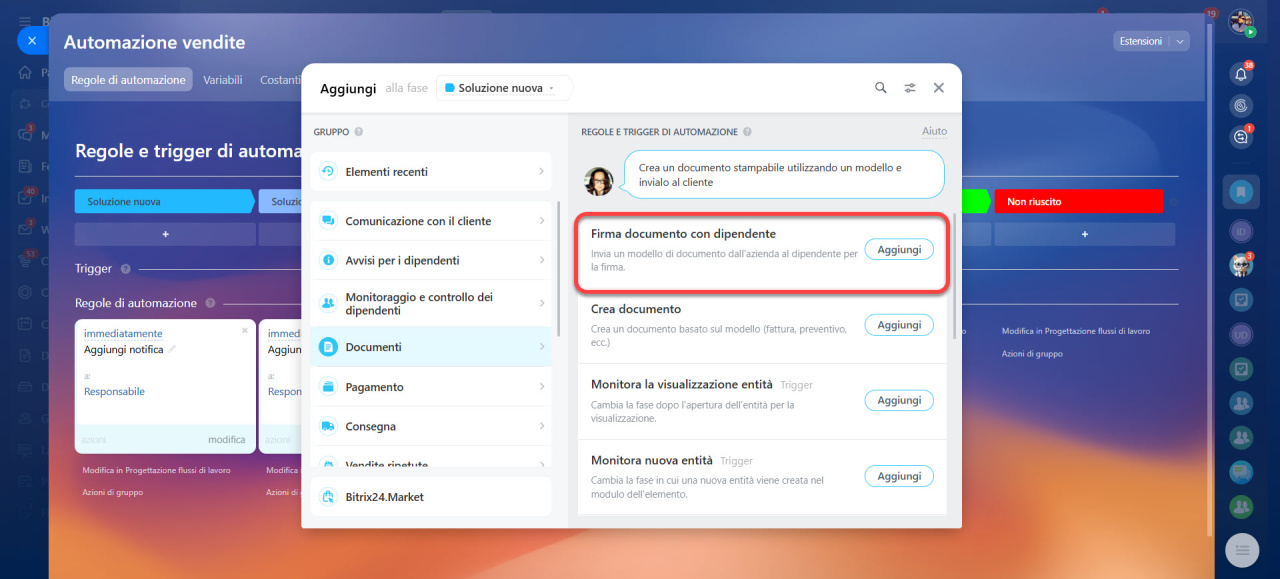This screenshot has height=579, width=1280.
Task: Open chat bubble icon with badge 1
Action: (x=1241, y=137)
